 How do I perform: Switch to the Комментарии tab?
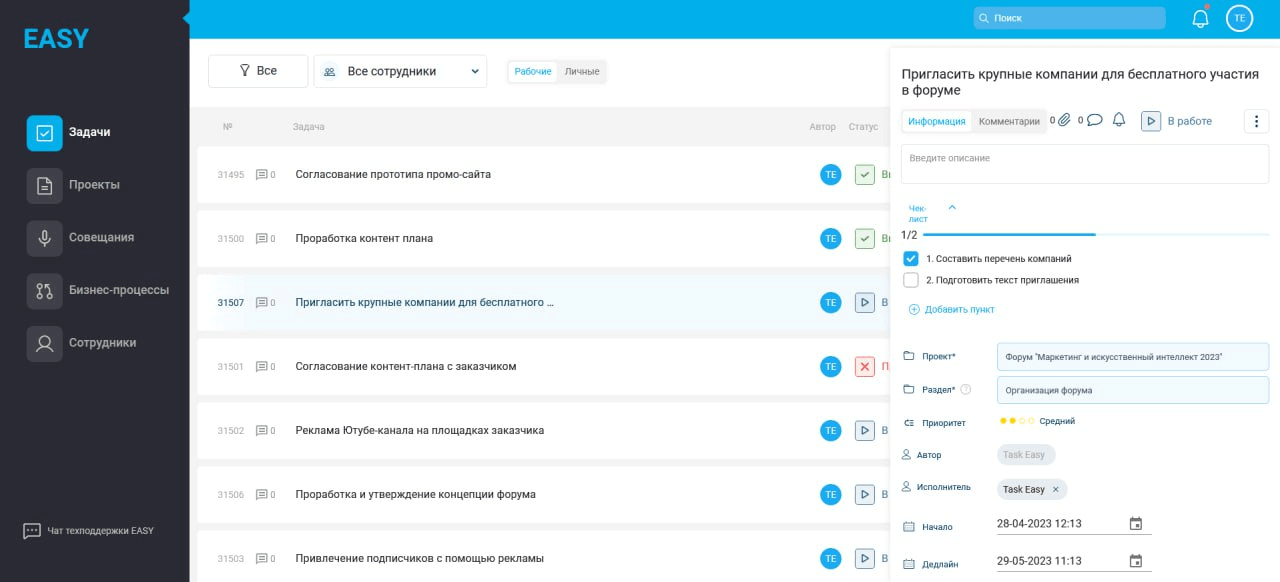coord(1009,121)
